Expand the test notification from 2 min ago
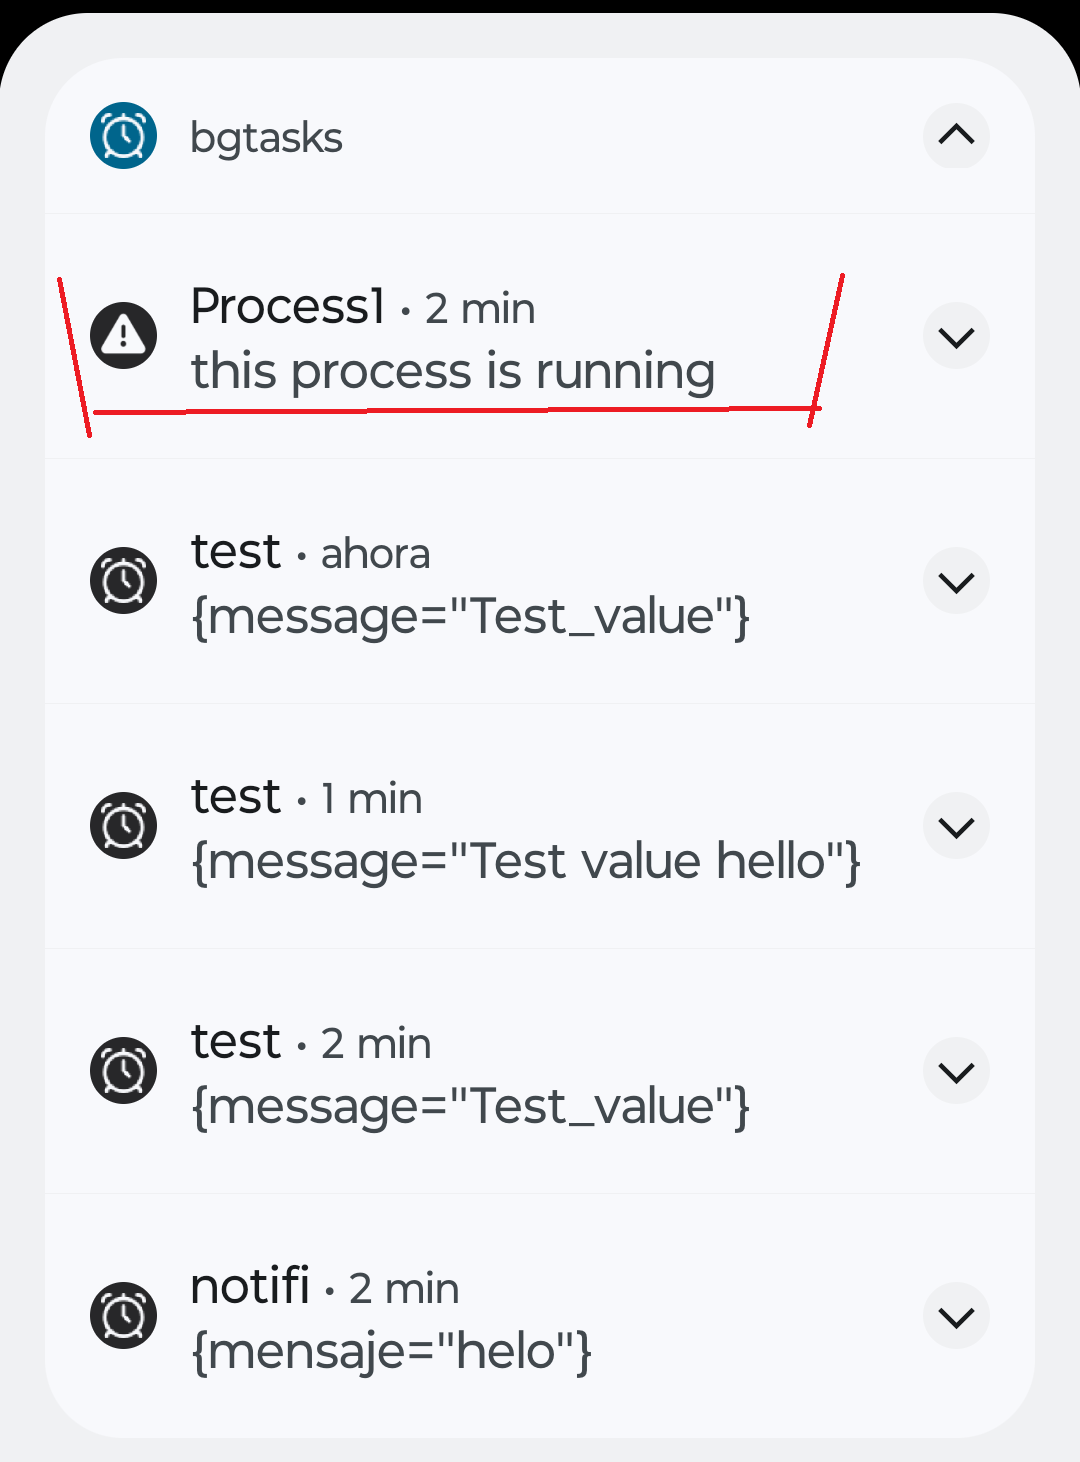 tap(956, 1071)
